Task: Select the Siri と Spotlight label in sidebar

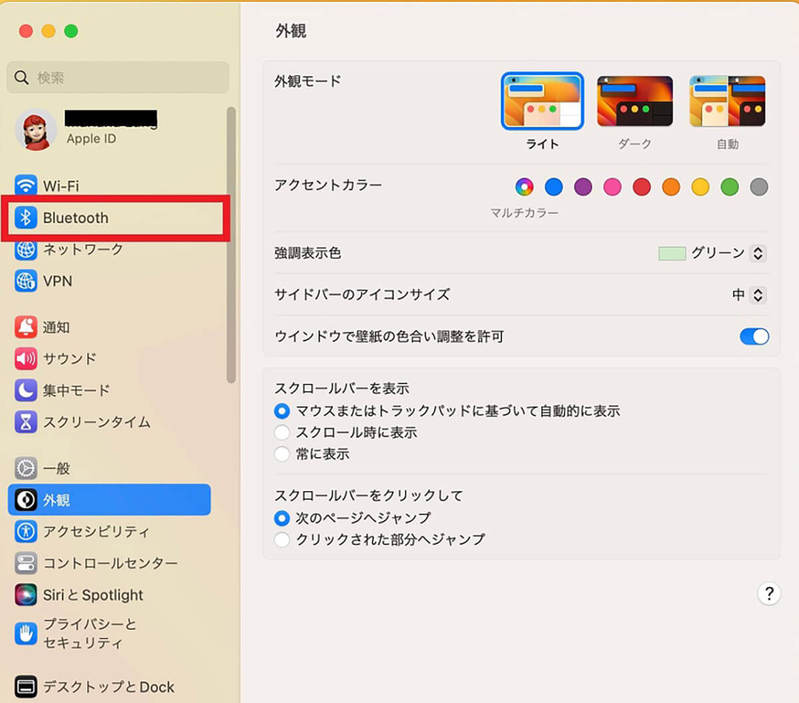Action: pyautogui.click(x=93, y=595)
